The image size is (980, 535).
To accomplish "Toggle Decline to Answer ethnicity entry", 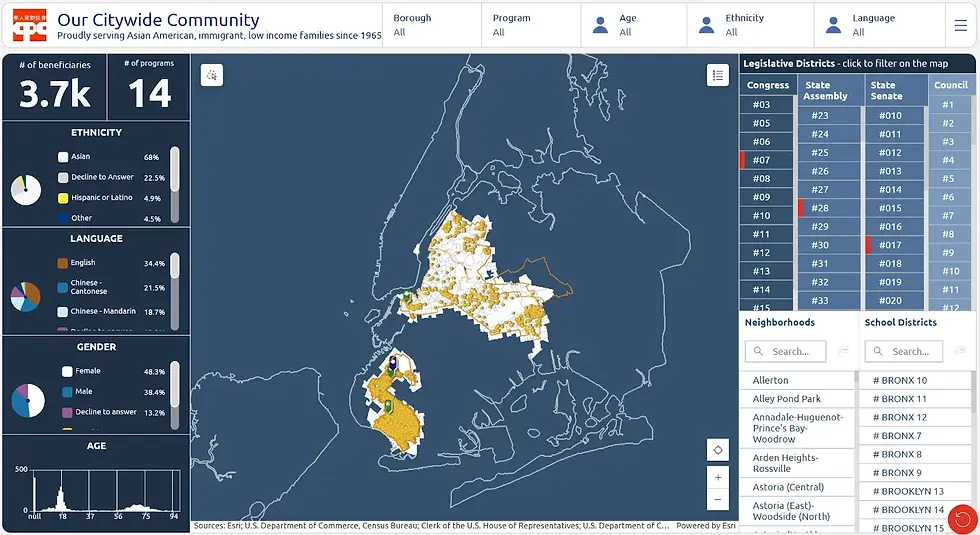I will click(111, 178).
